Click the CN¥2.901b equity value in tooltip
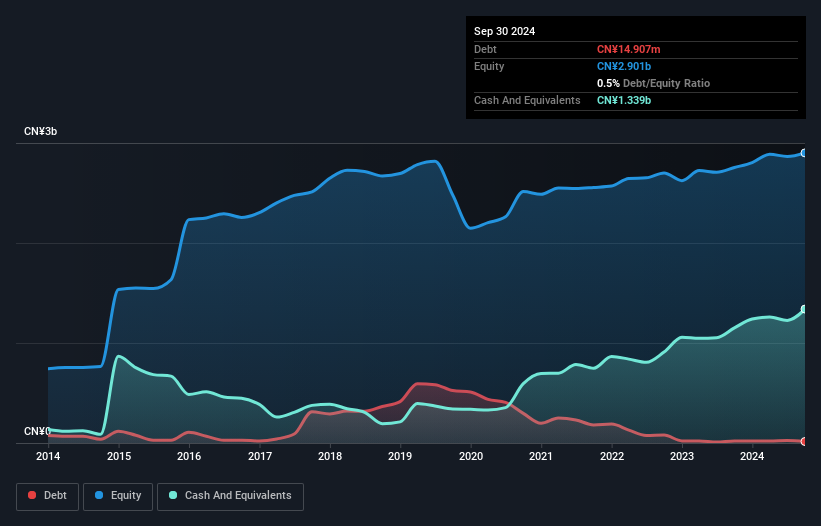Screen dimensions: 821x526 (x=627, y=66)
